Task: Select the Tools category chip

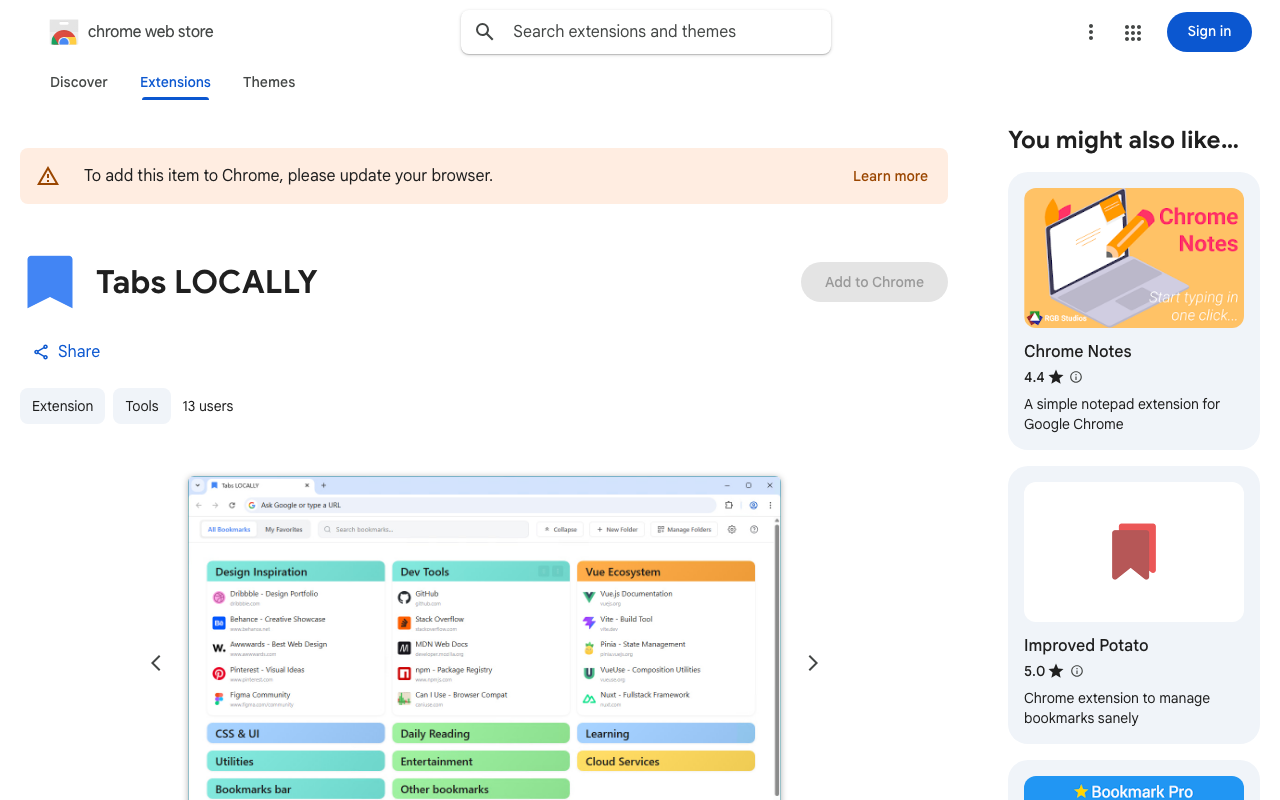Action: pyautogui.click(x=142, y=406)
